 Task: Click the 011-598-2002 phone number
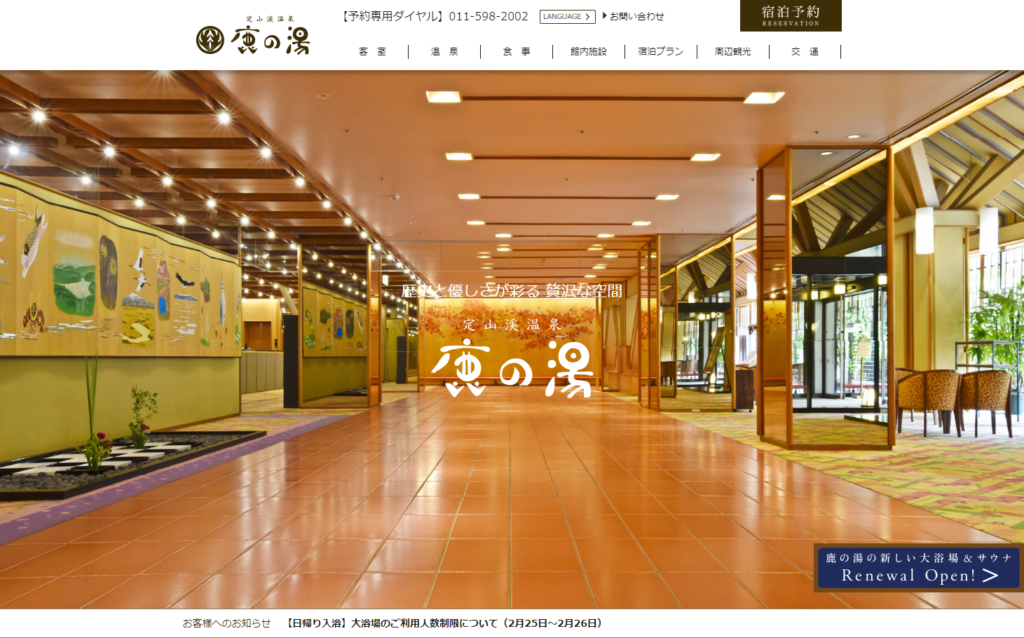coord(490,16)
